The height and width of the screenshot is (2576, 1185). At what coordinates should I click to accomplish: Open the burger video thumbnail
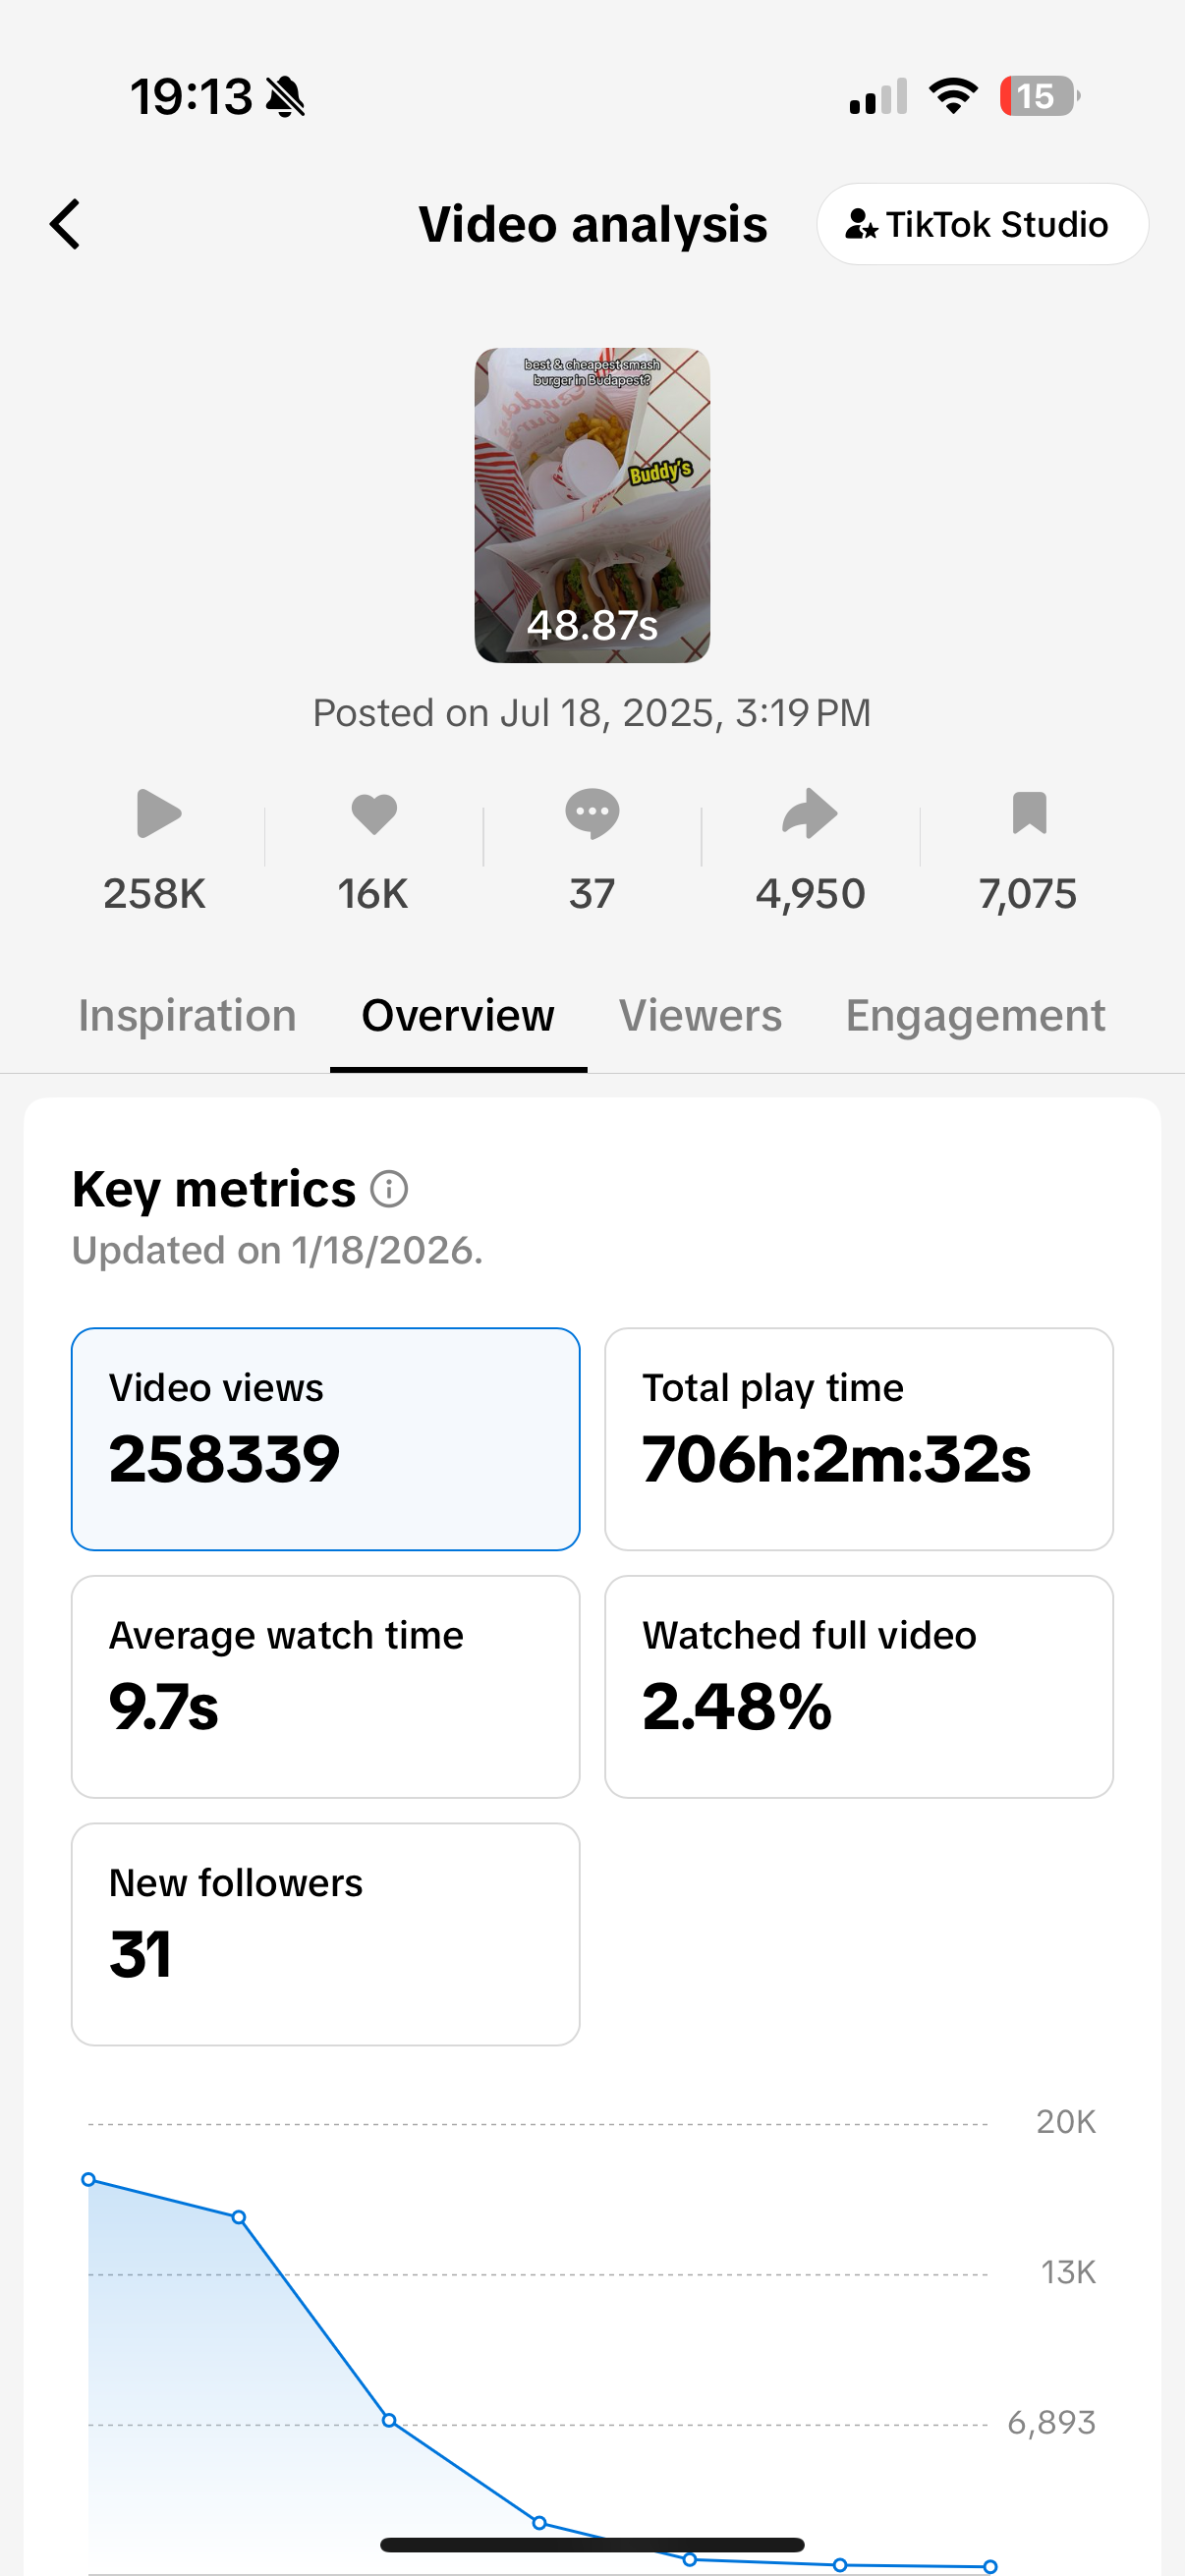(592, 505)
